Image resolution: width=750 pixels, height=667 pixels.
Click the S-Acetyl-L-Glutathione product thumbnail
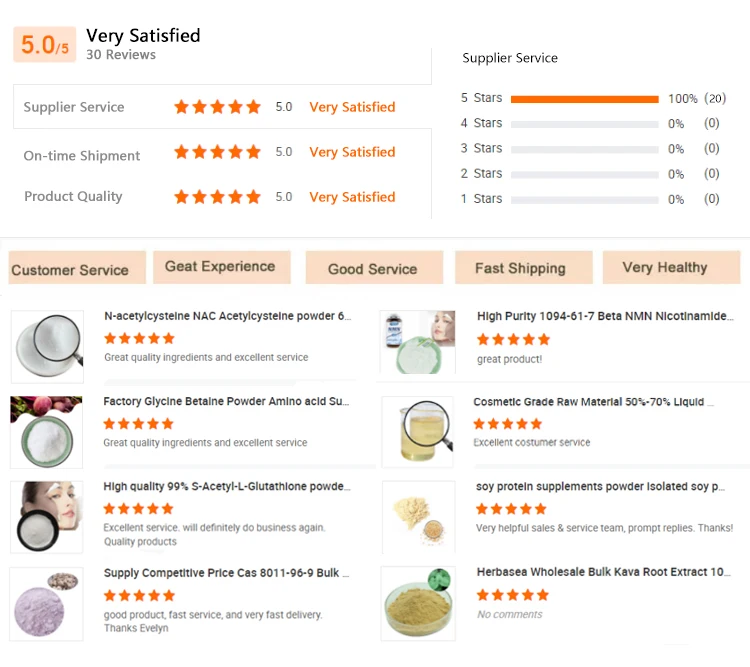pos(47,517)
